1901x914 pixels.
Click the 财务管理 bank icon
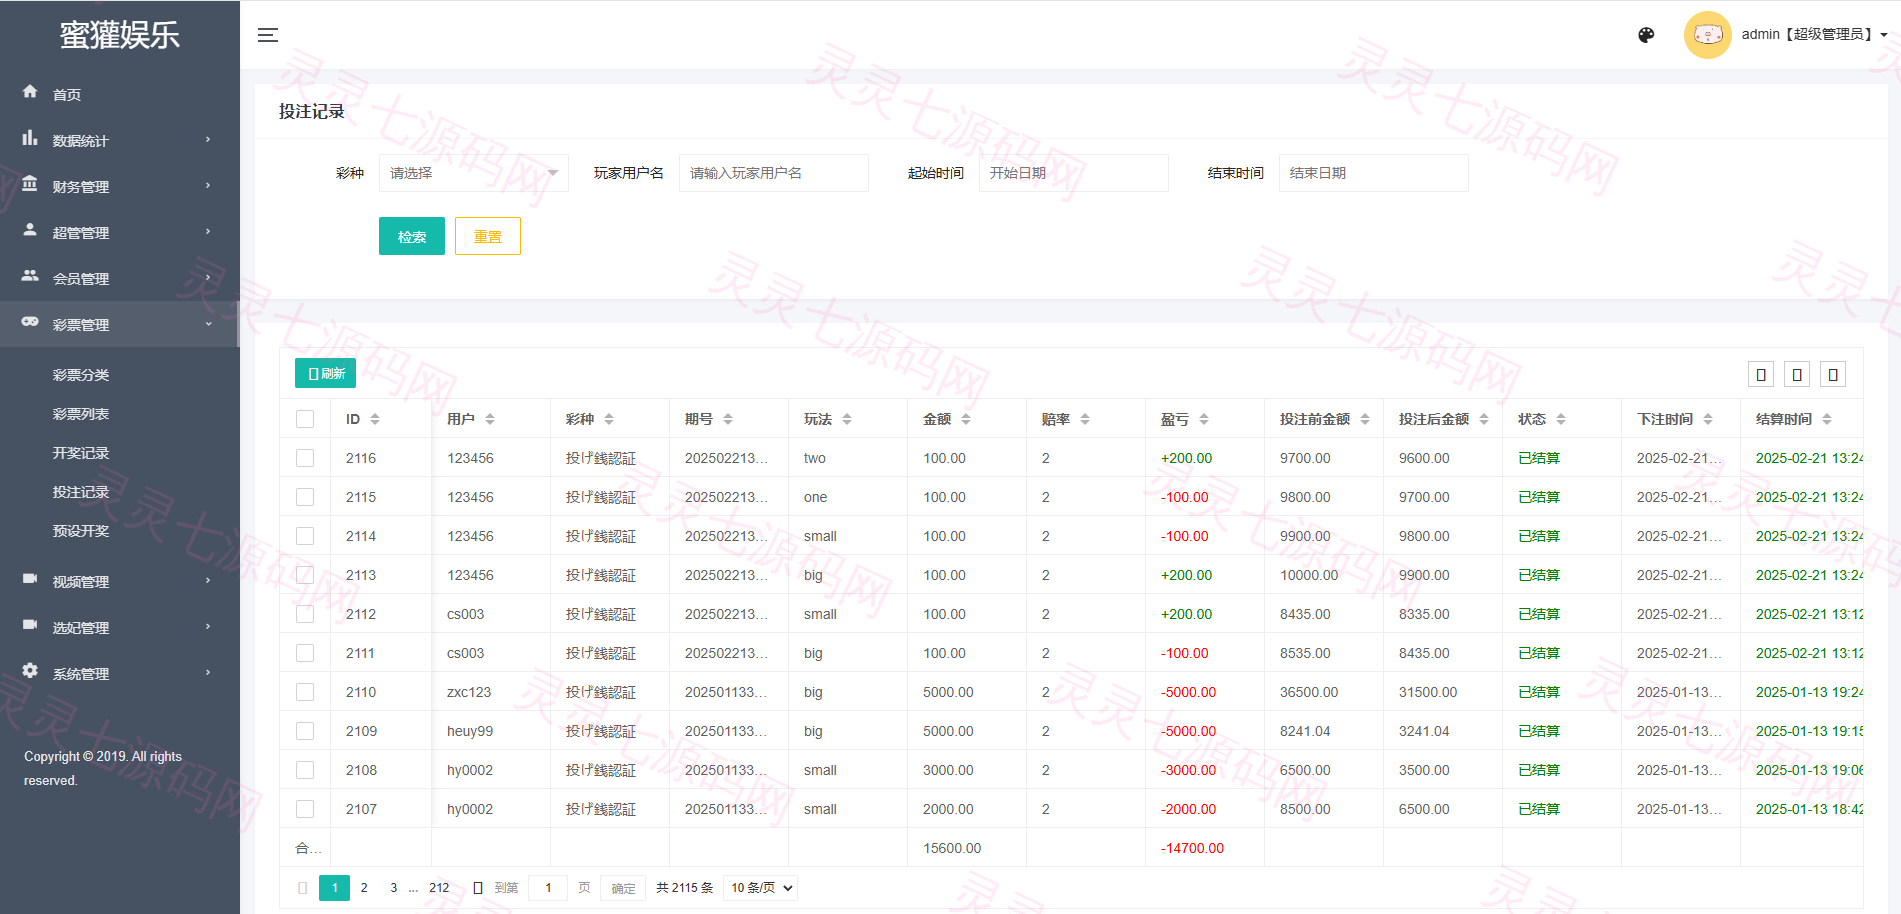(30, 185)
